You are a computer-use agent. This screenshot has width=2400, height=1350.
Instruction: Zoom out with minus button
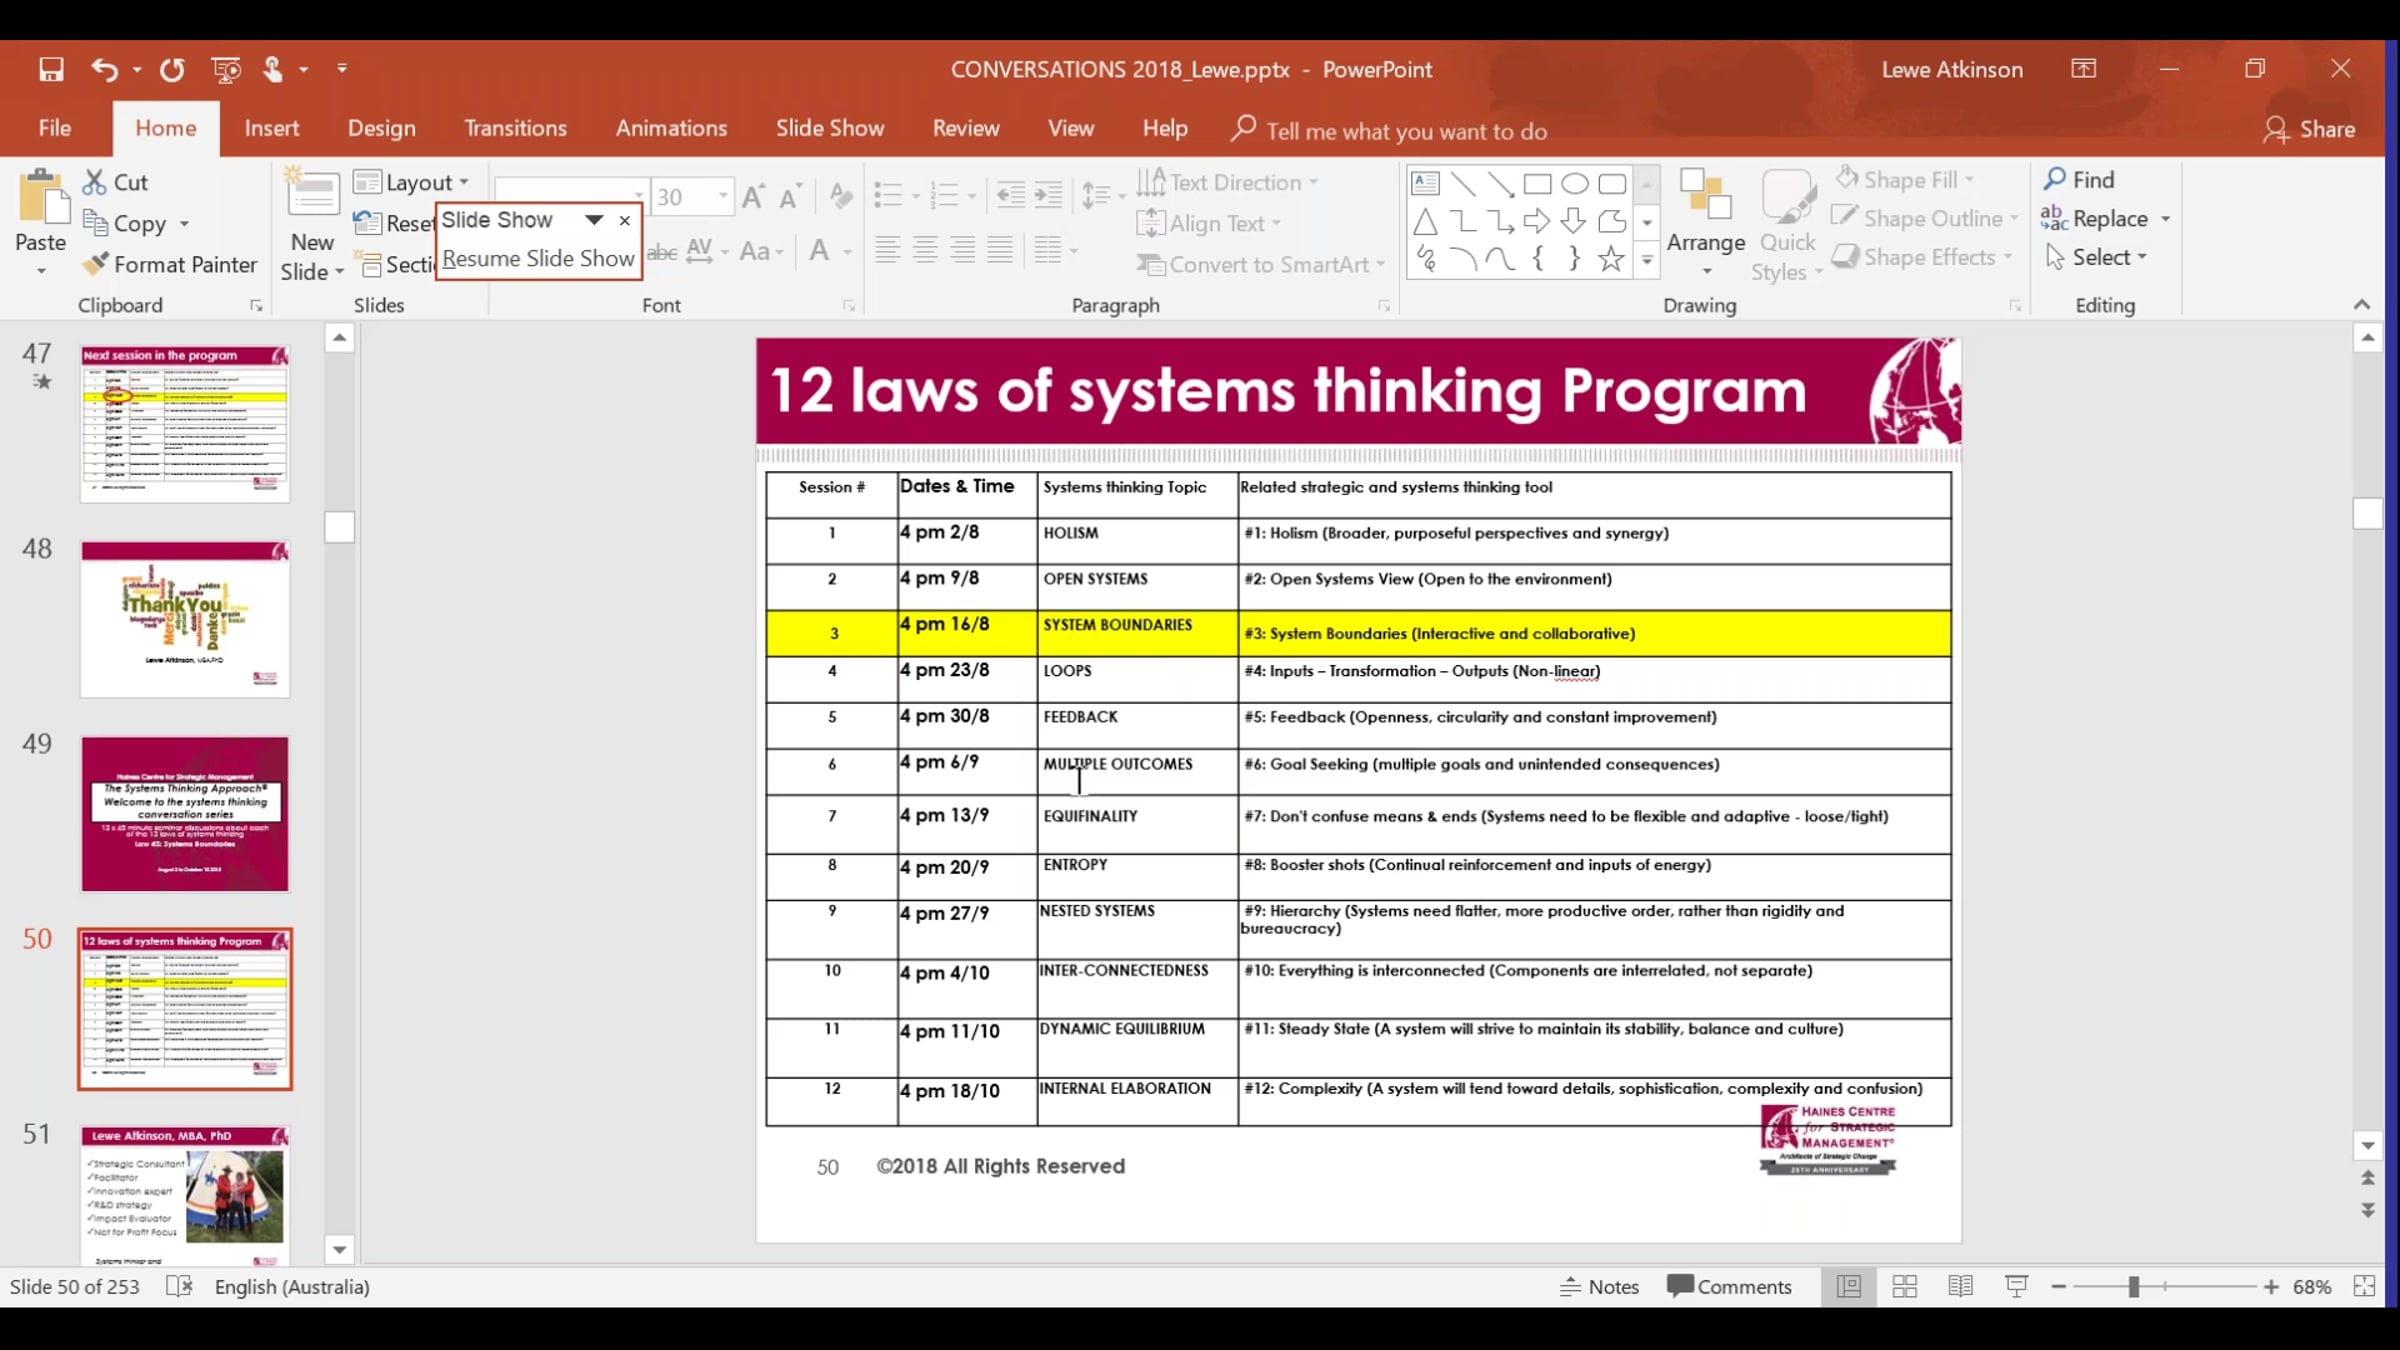pyautogui.click(x=2059, y=1286)
